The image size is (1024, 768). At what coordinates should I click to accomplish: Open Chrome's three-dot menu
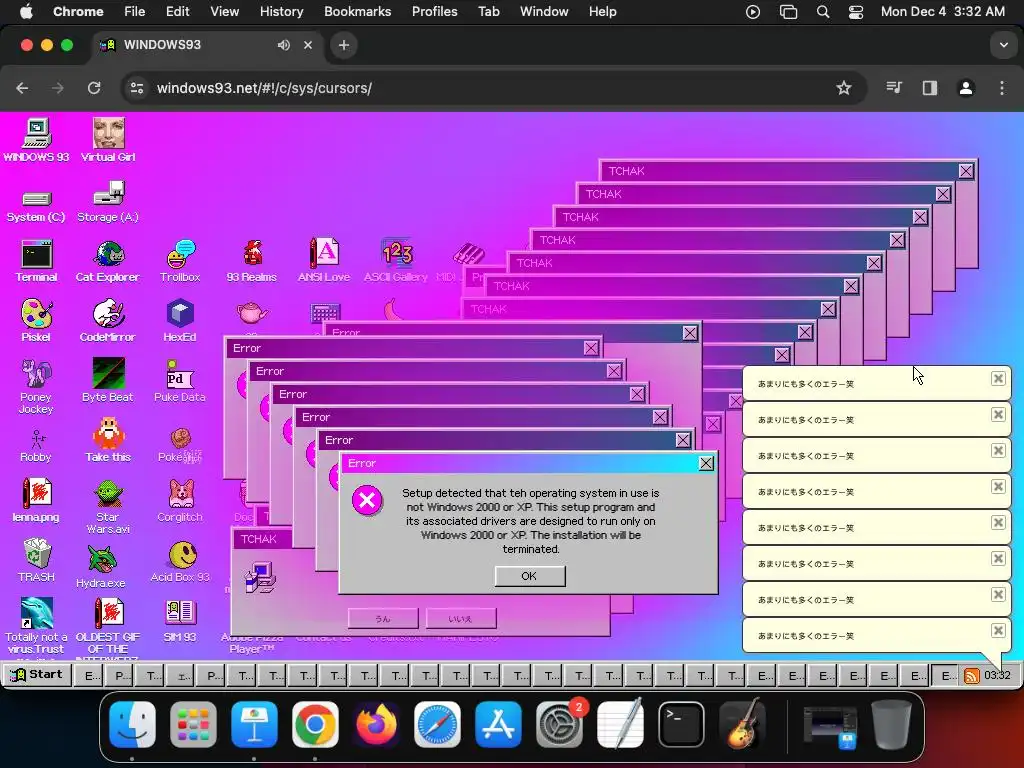(x=1002, y=88)
